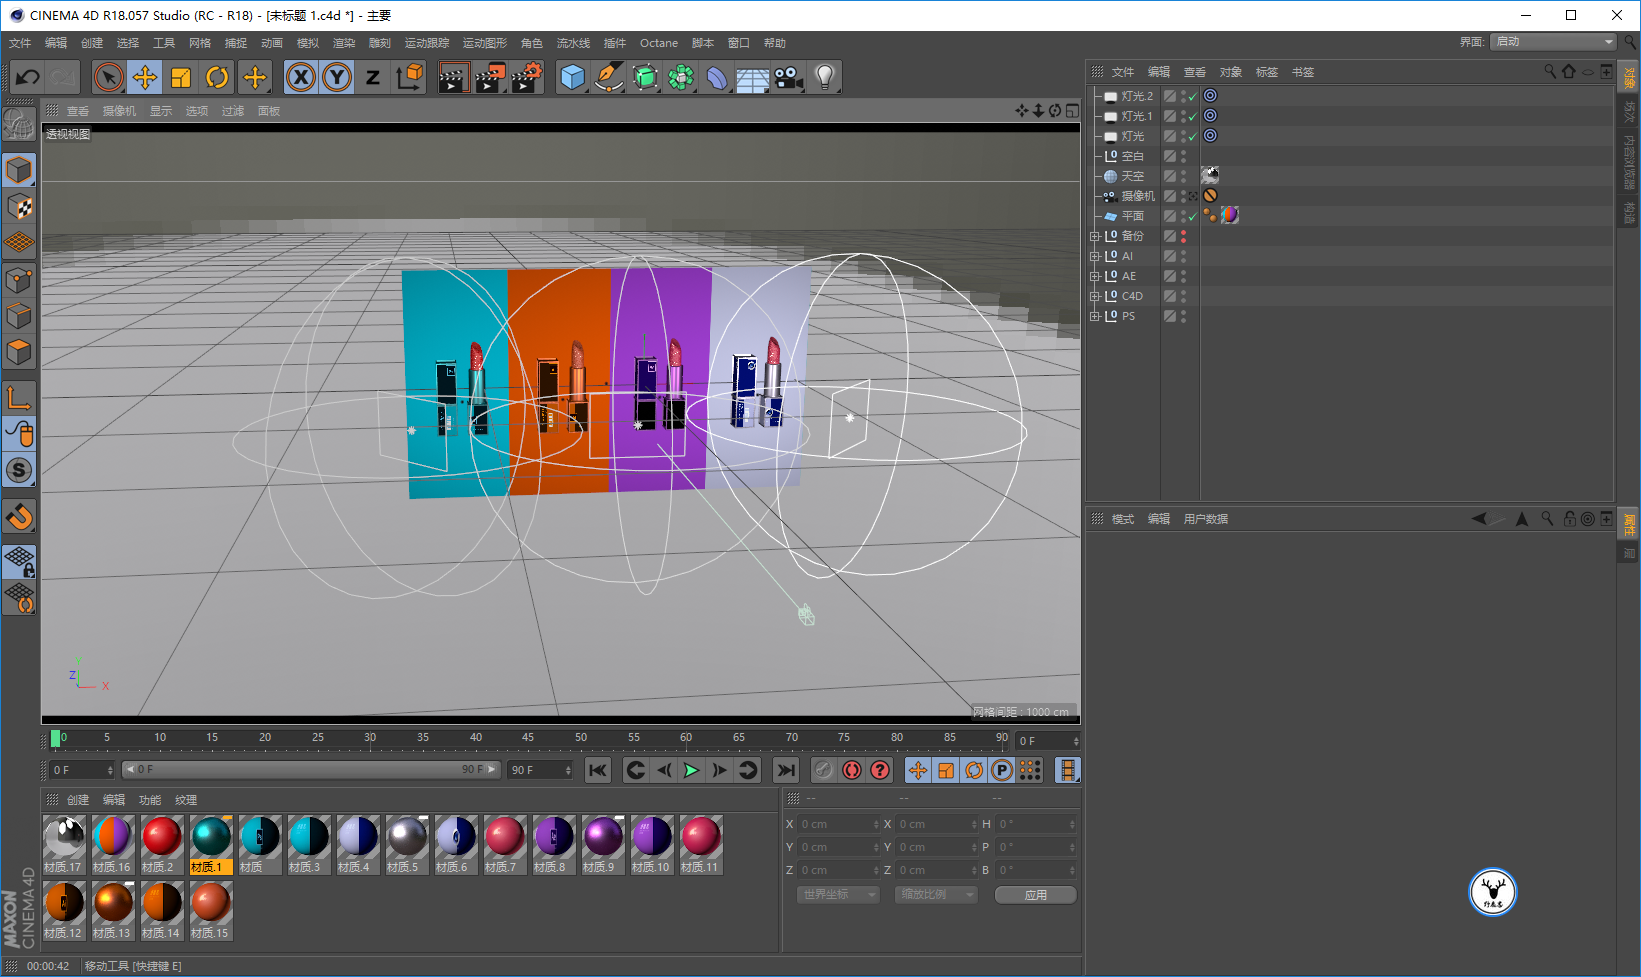The image size is (1641, 977).
Task: Toggle 灯光.2 enable checkmark
Action: [1193, 96]
